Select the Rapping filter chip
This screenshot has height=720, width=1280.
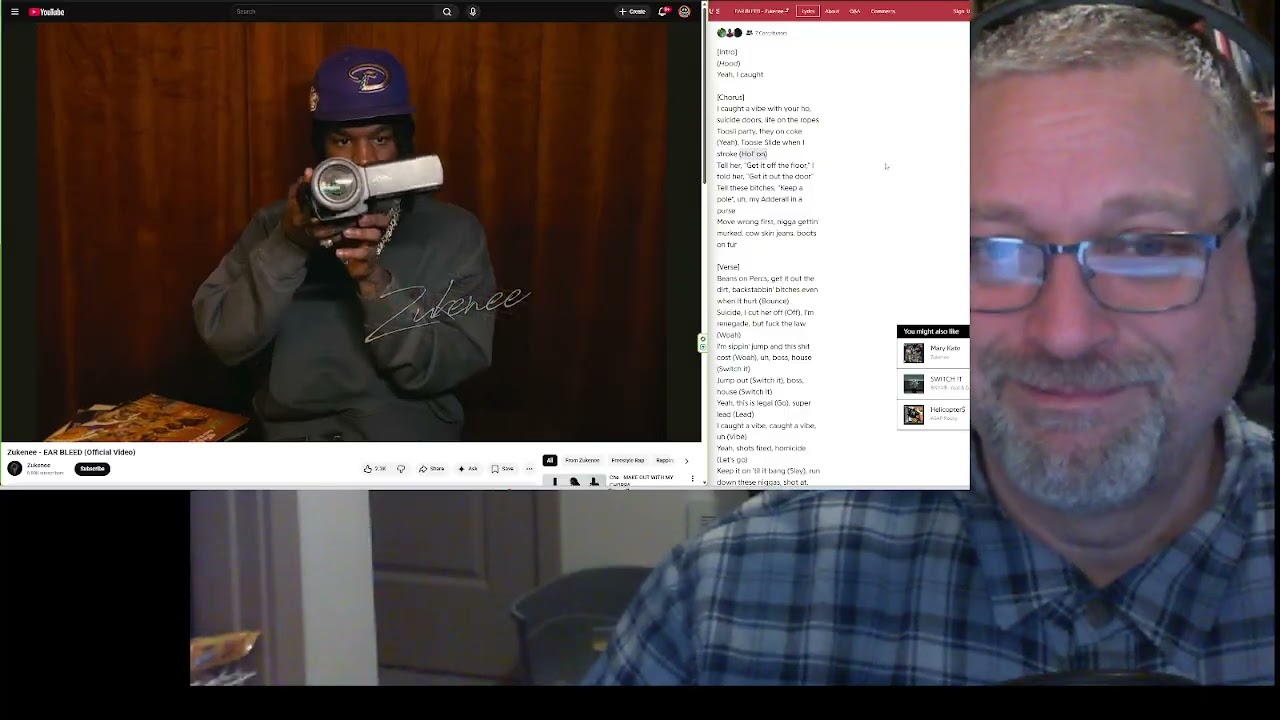pos(664,460)
